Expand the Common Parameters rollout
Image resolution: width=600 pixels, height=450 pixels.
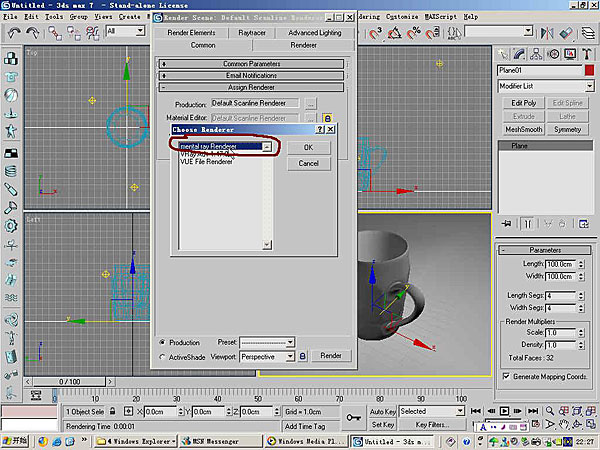[x=251, y=64]
